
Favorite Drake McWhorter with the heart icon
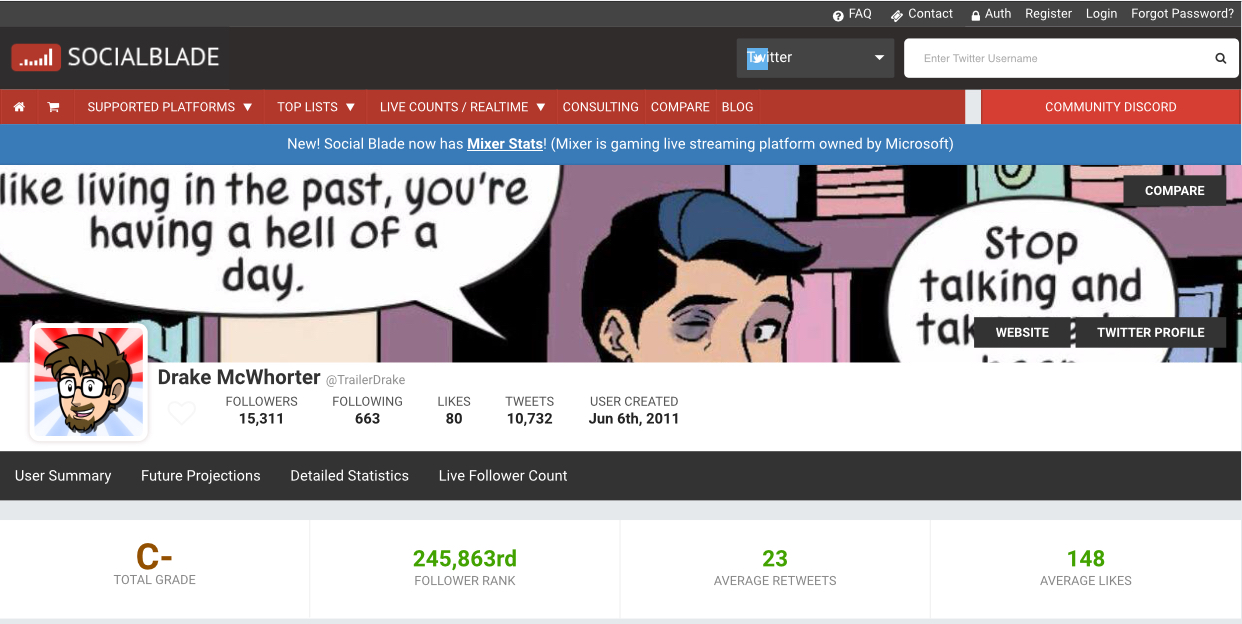[x=181, y=412]
